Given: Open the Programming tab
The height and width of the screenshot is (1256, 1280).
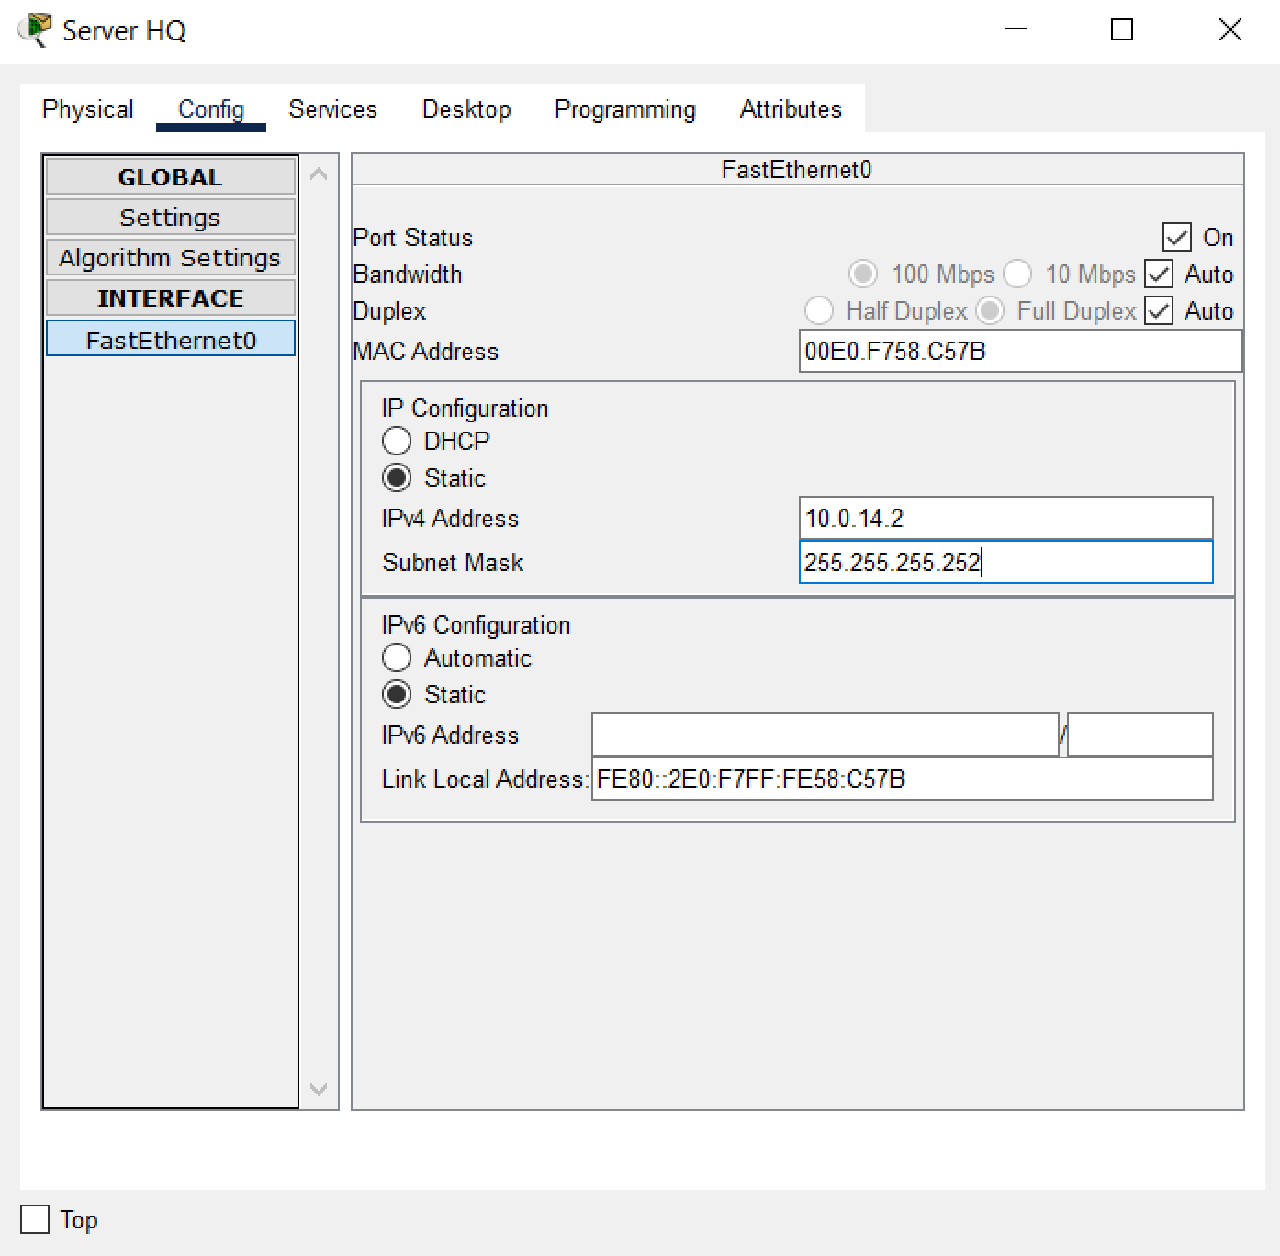Looking at the screenshot, I should [623, 110].
